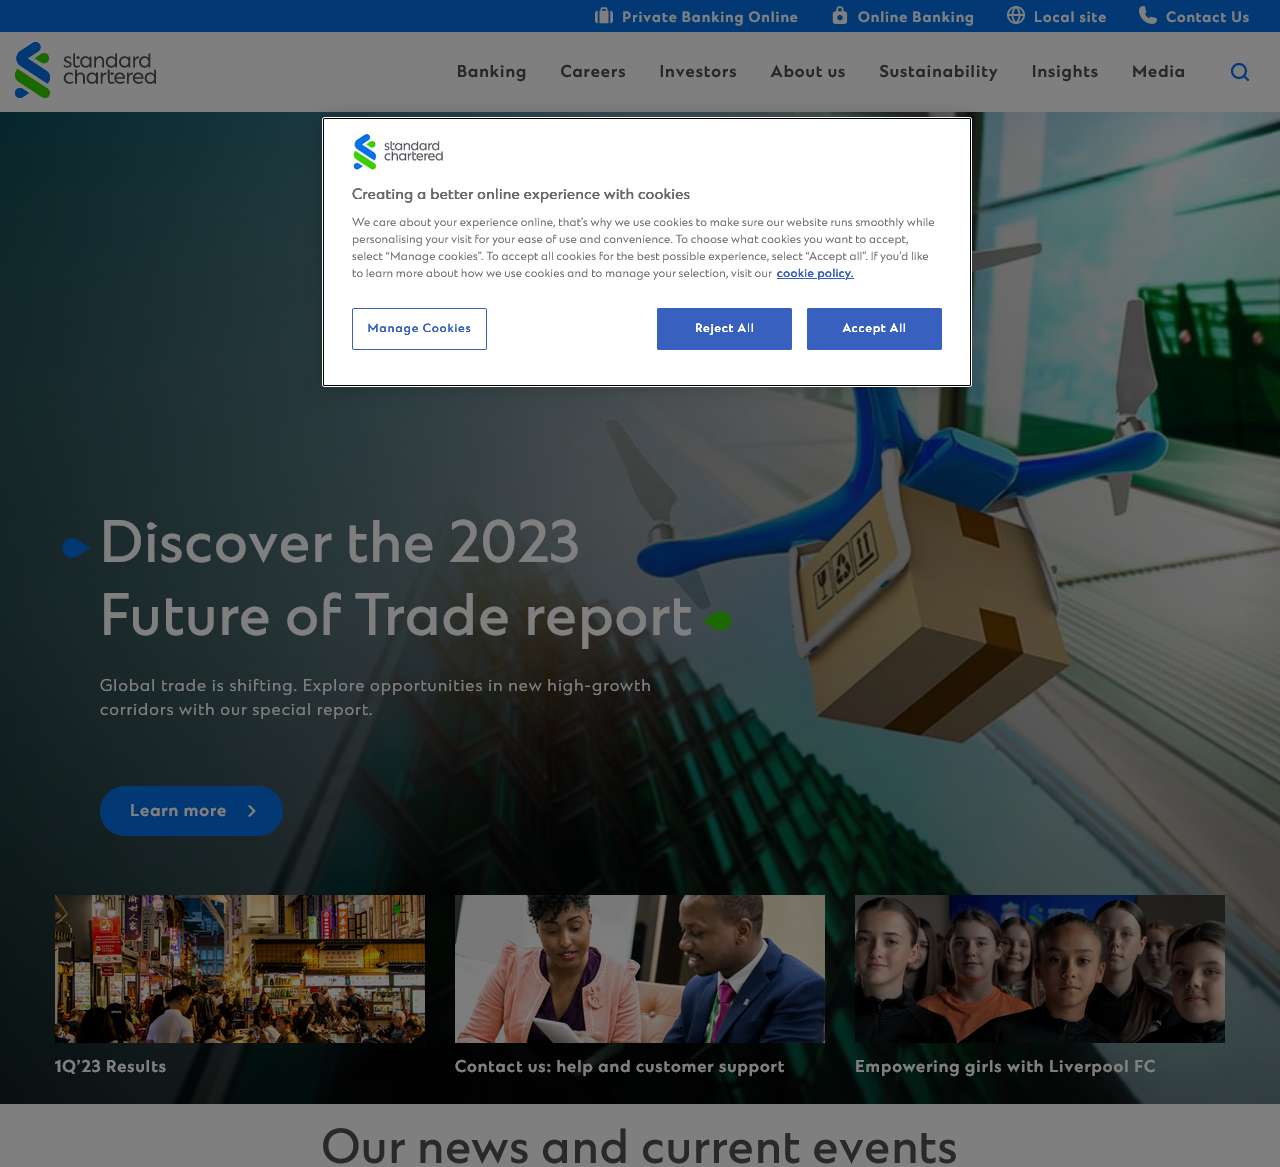
Task: Open the Liverpool FC girls thumbnail image
Action: 1040,969
